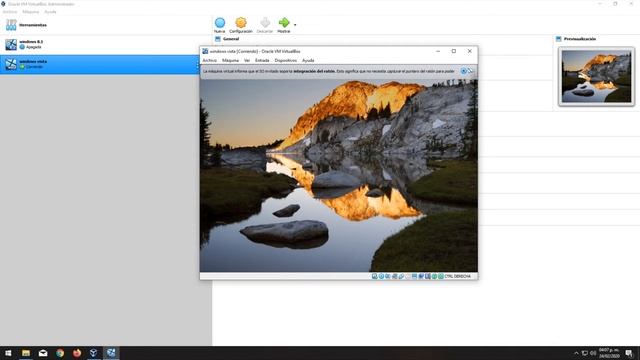The width and height of the screenshot is (640, 360).
Task: Open the Windows notification center
Action: click(629, 353)
